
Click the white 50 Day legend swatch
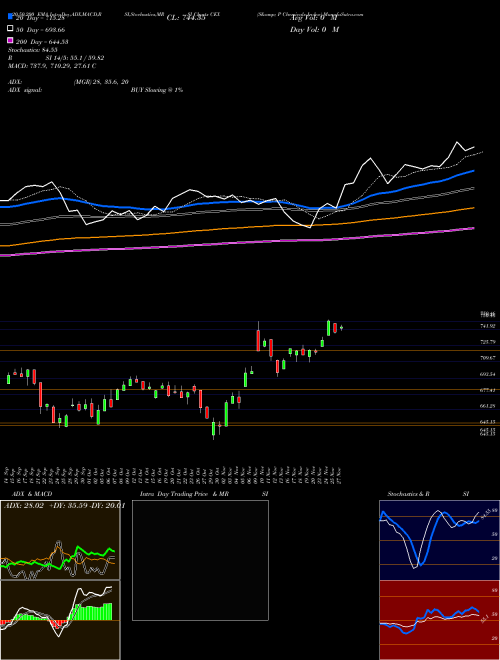(11, 29)
